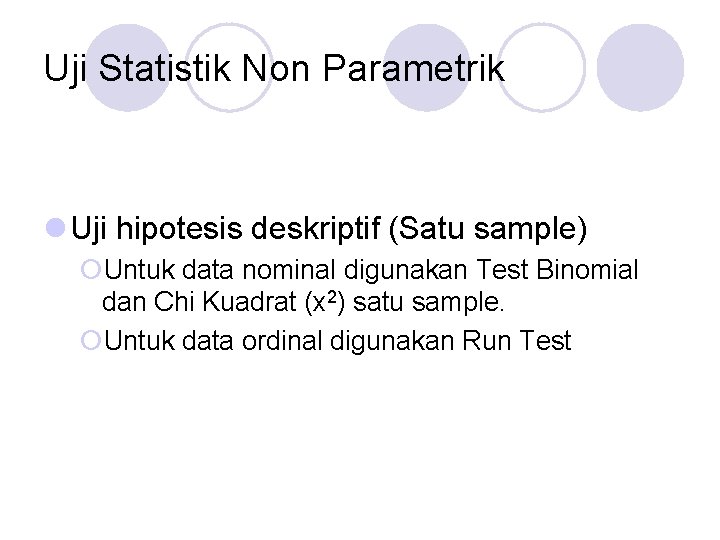Click the filled circle behind the word 'Parametrik'
Viewport: 720px width, 540px height.
tap(427, 68)
